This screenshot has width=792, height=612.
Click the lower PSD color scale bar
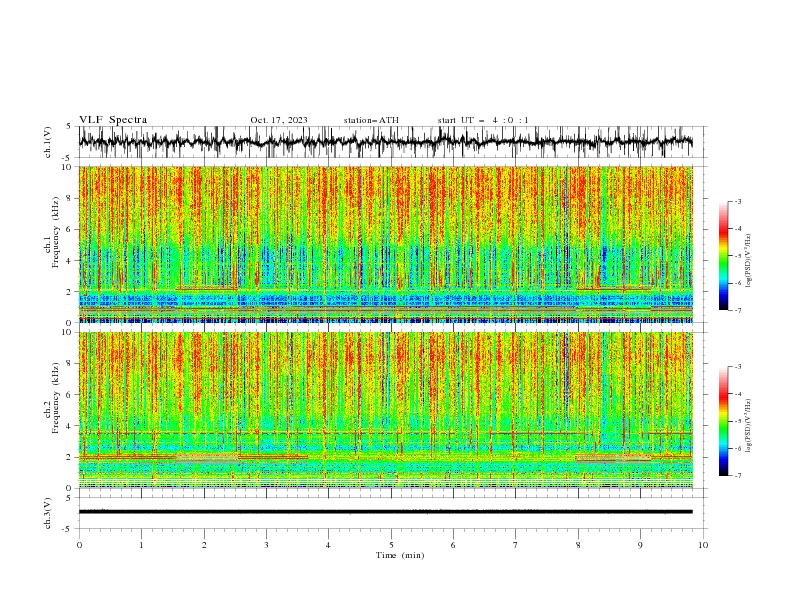724,421
